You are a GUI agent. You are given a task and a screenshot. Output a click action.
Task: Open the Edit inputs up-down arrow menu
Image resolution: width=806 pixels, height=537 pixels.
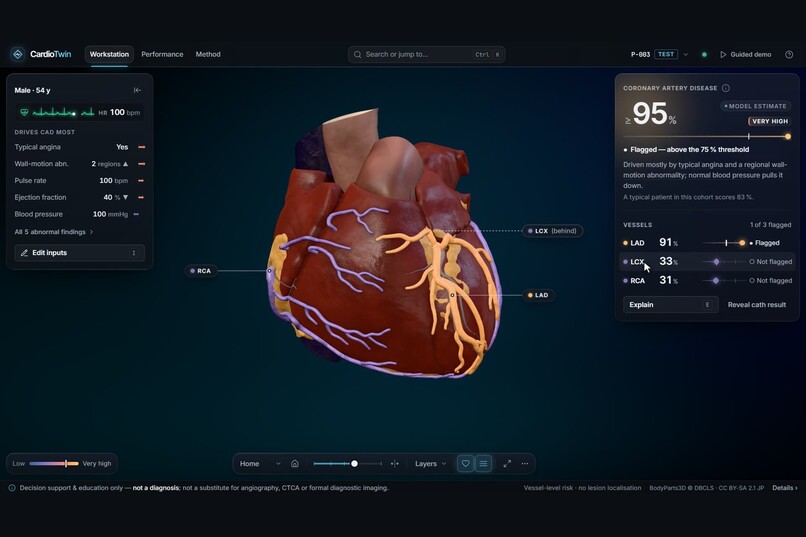(x=134, y=253)
